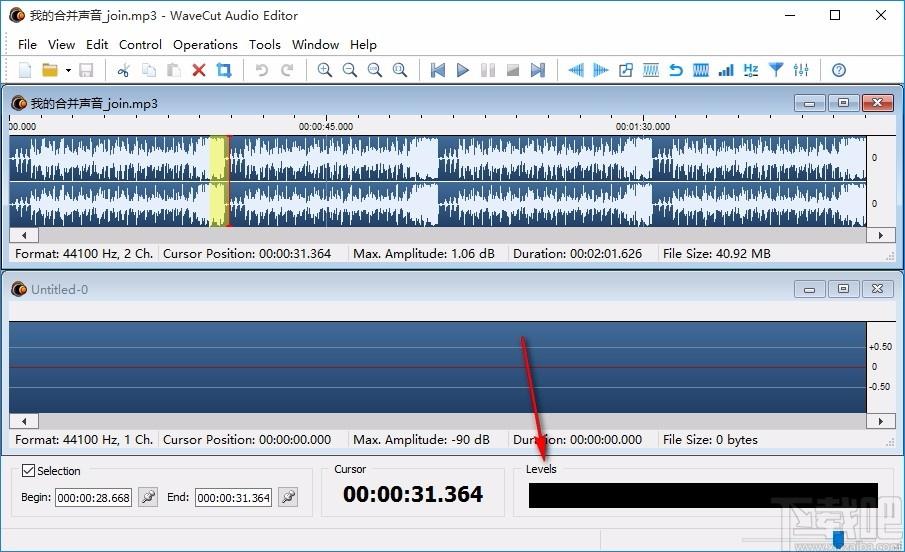Click the reverse audio icon
Viewport: 905px width, 552px height.
coord(676,70)
